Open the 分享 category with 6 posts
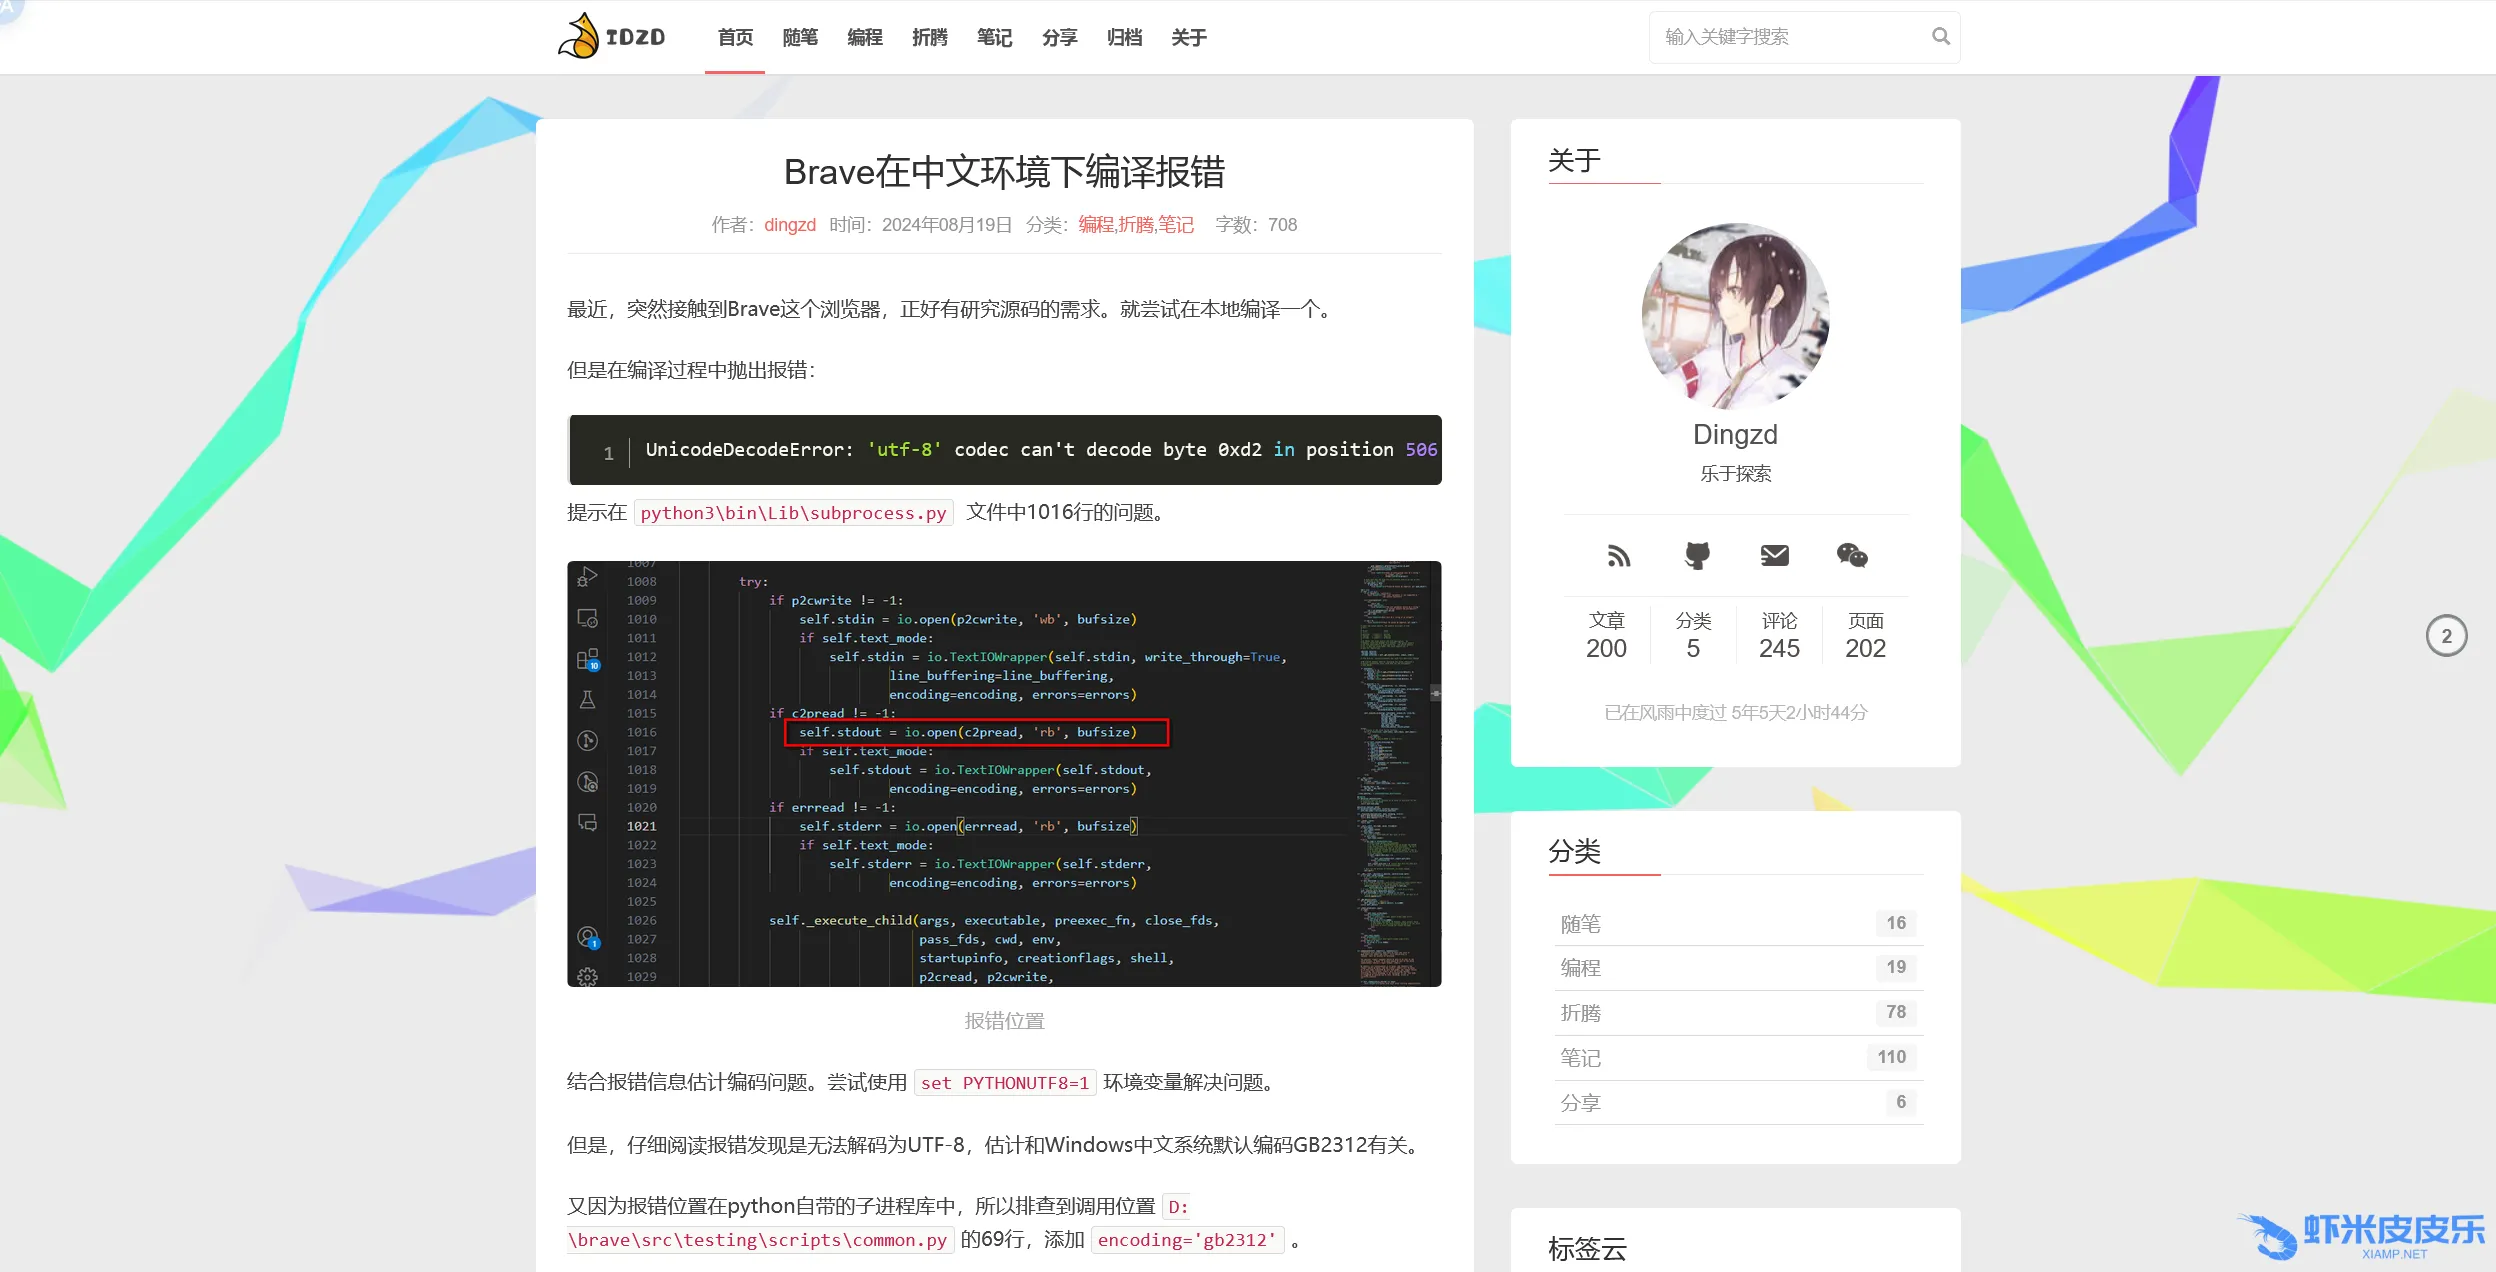Screen dimensions: 2496x1272 [1580, 1103]
